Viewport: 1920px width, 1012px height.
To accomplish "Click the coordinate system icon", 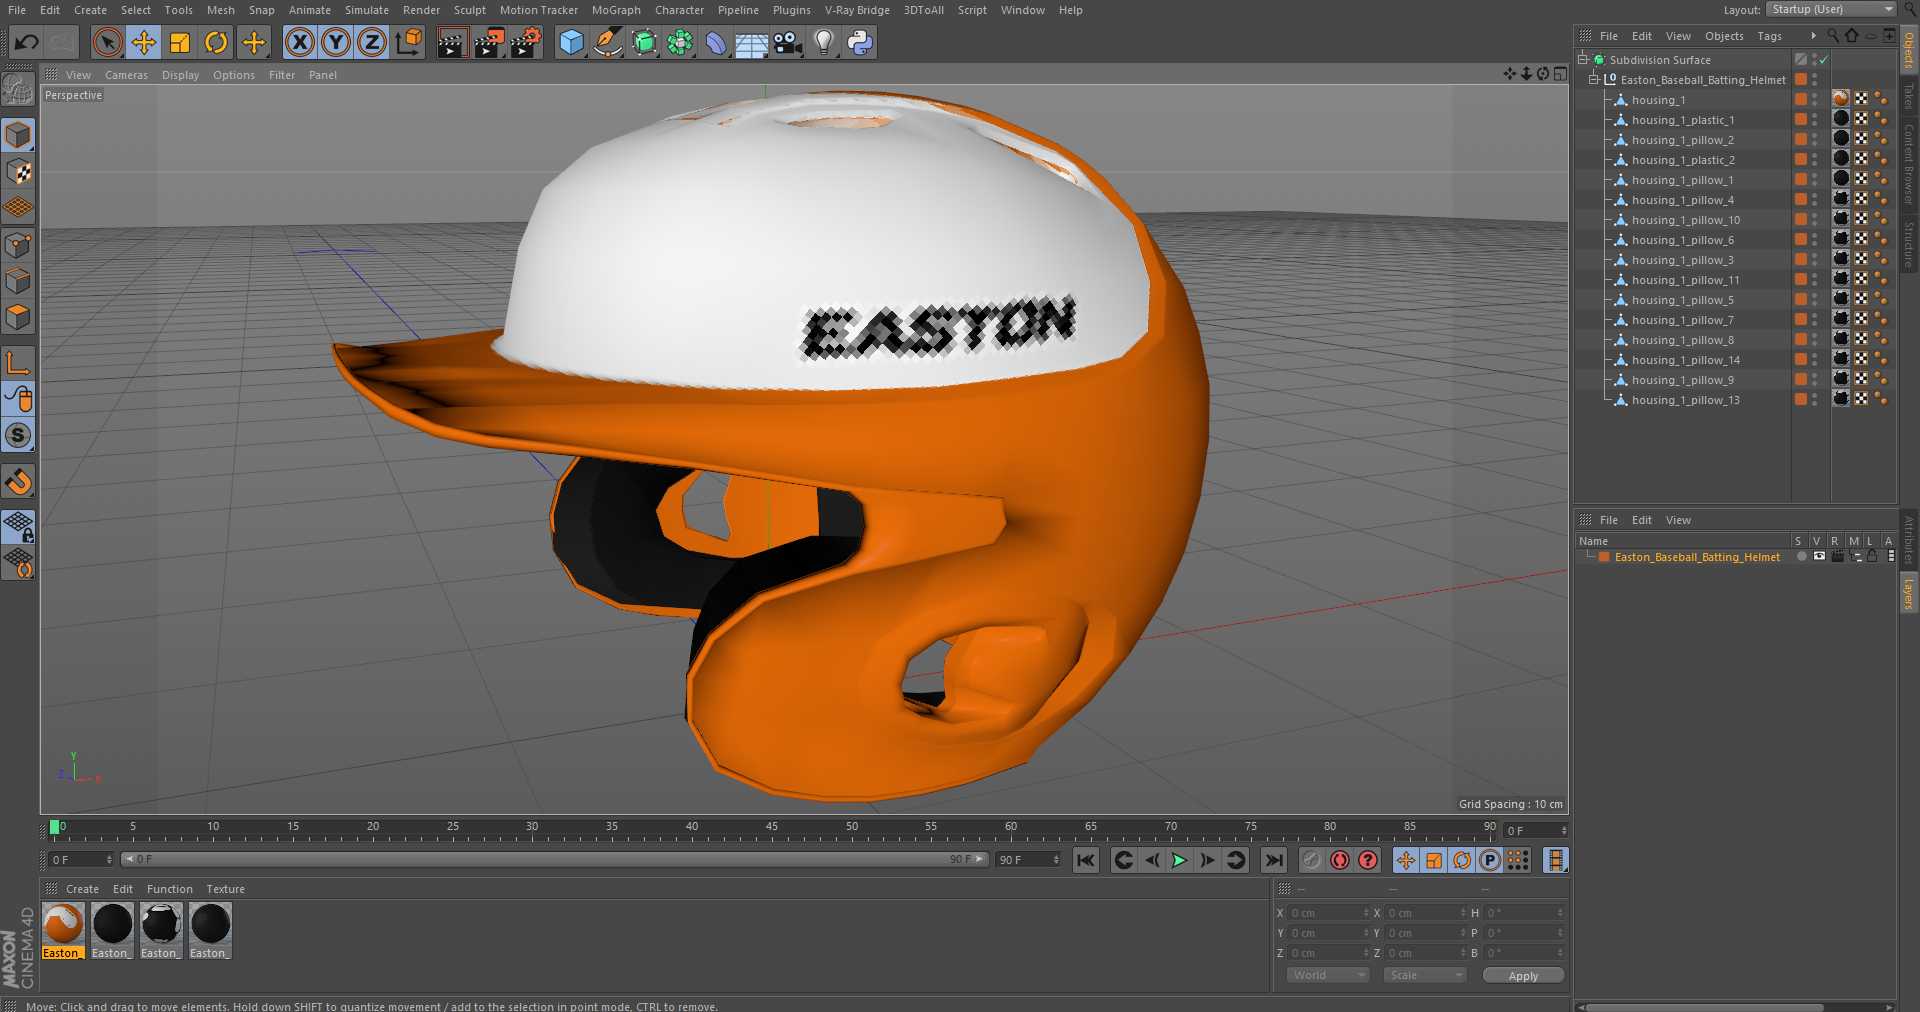I will click(408, 42).
